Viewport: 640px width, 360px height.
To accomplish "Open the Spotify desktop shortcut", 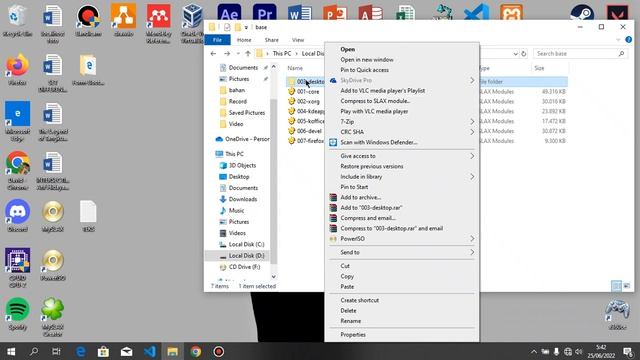I will coord(17,309).
